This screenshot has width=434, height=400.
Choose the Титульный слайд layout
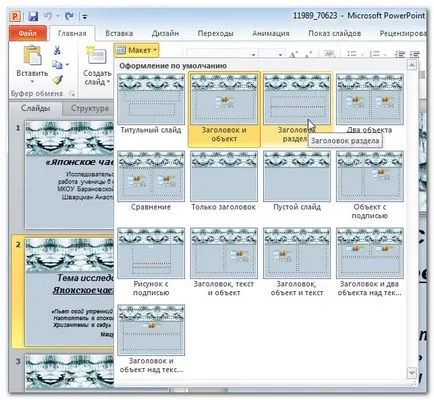pyautogui.click(x=151, y=104)
